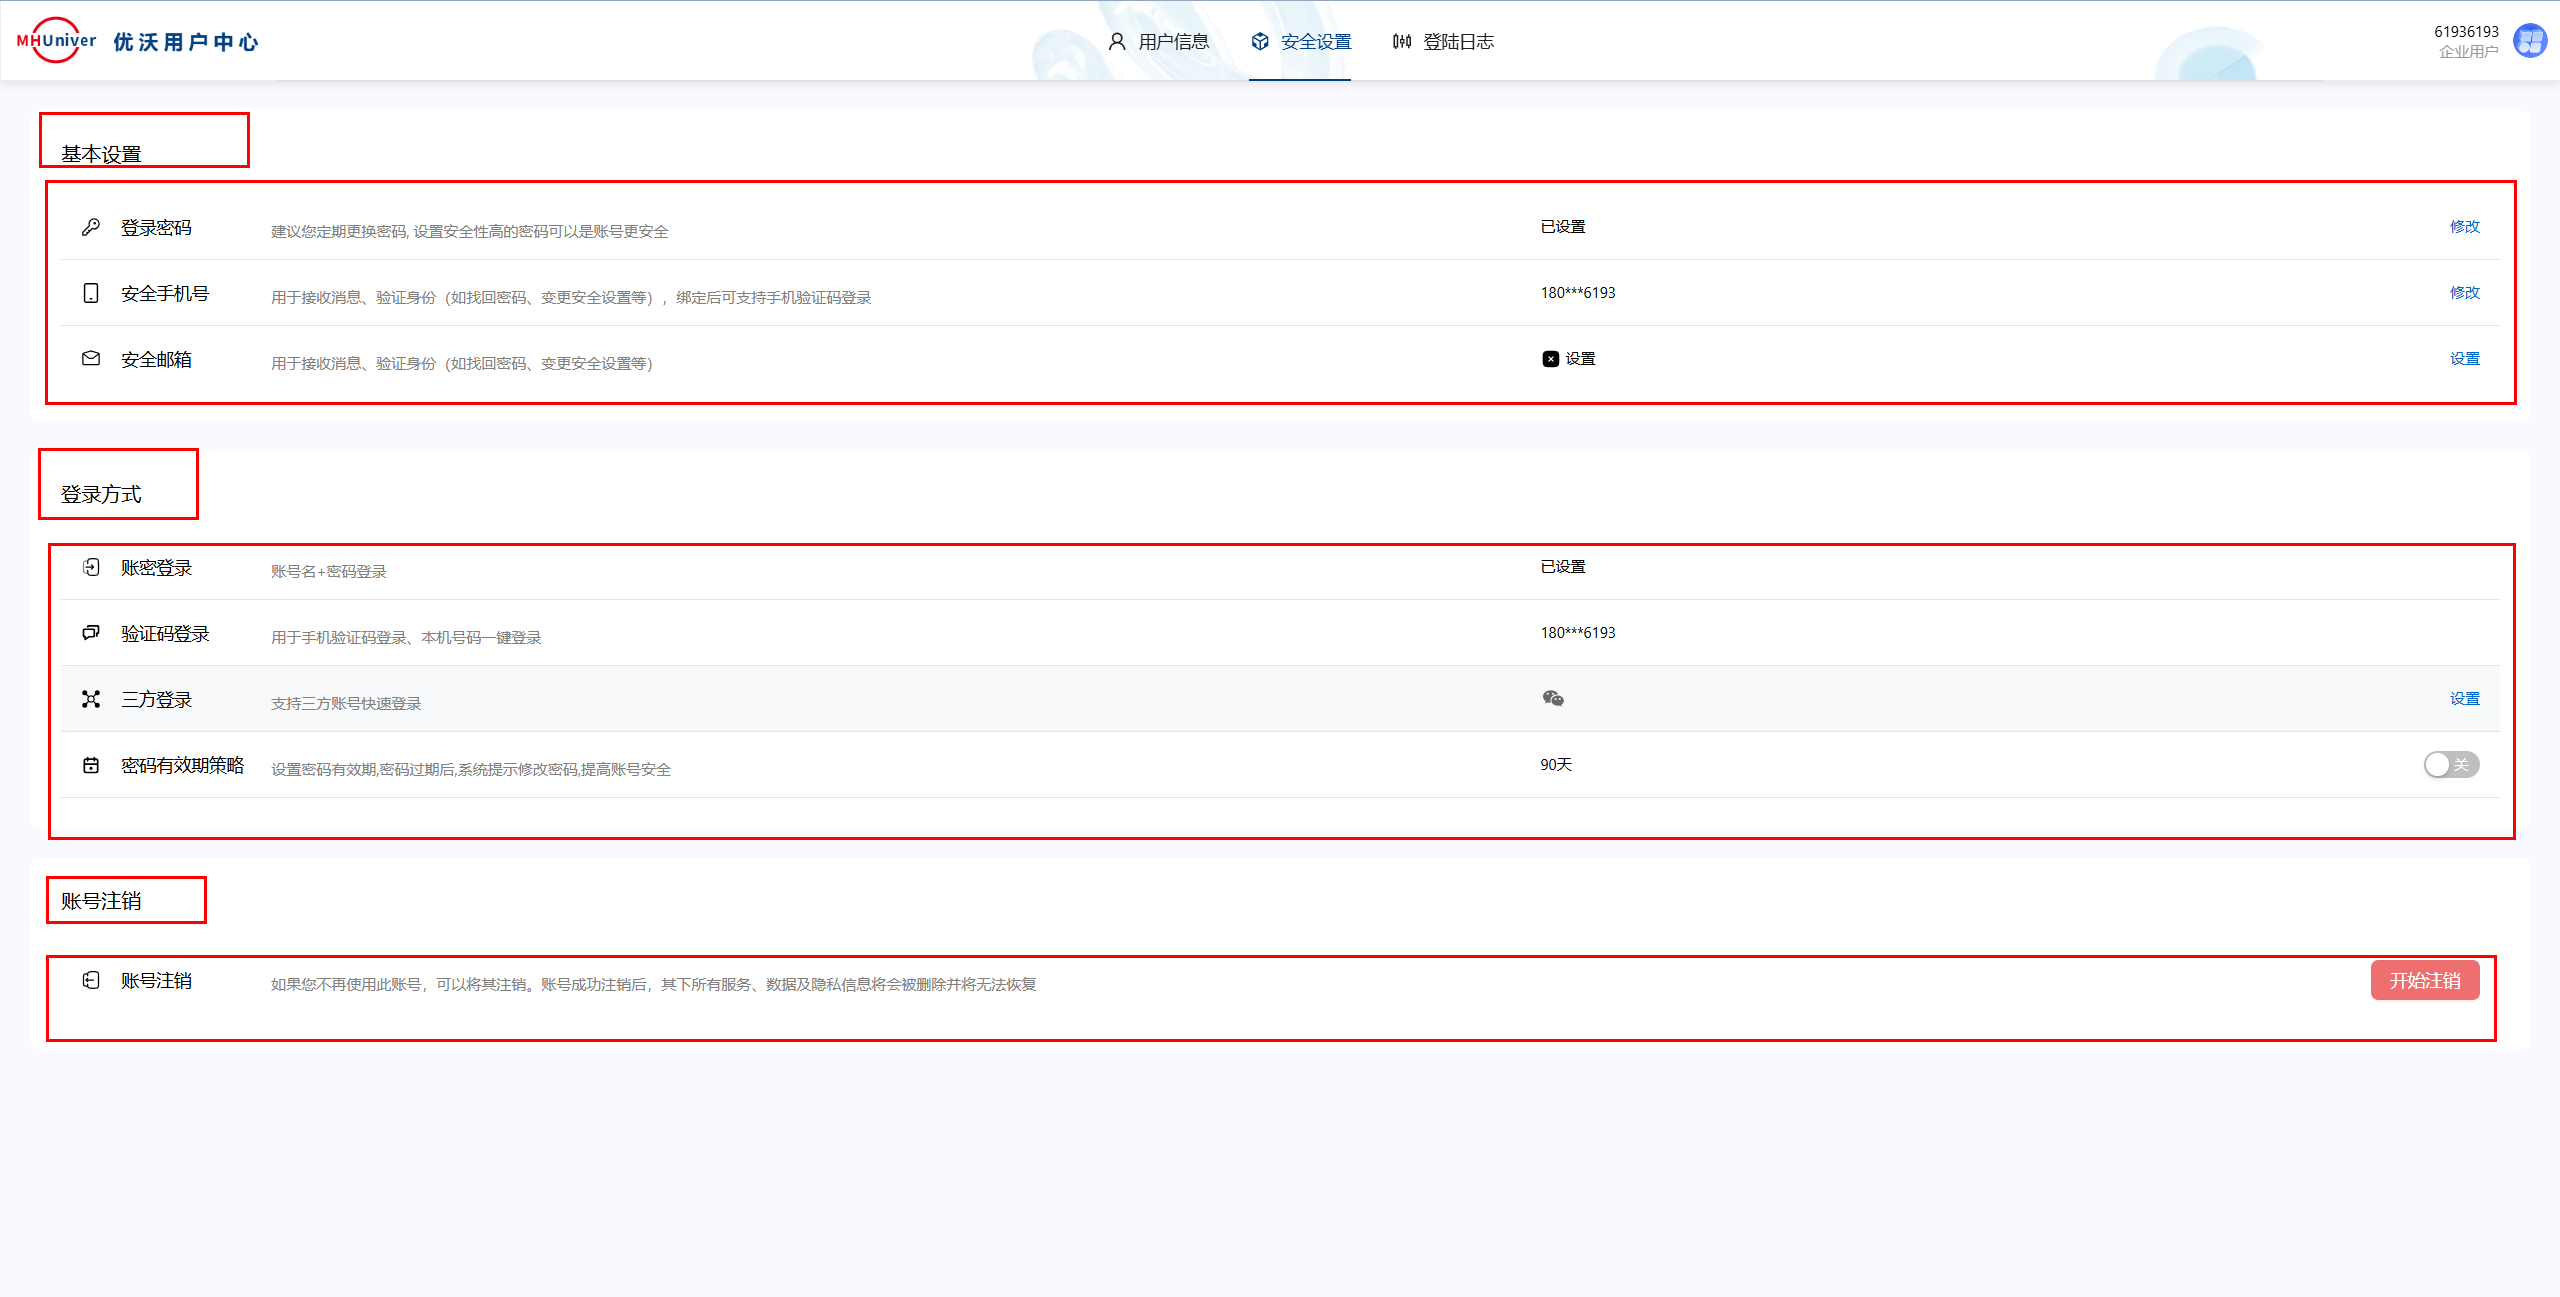The height and width of the screenshot is (1297, 2560).
Task: Click the key icon beside 登录密码
Action: [91, 227]
